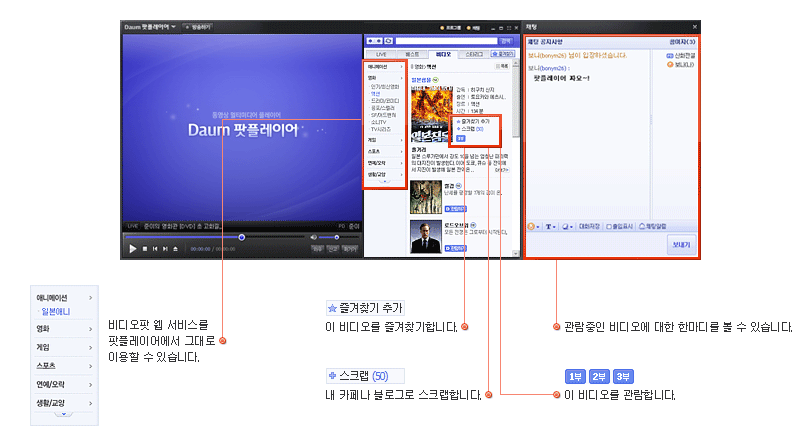Expand the 영화 category in player sidebar

(385, 78)
